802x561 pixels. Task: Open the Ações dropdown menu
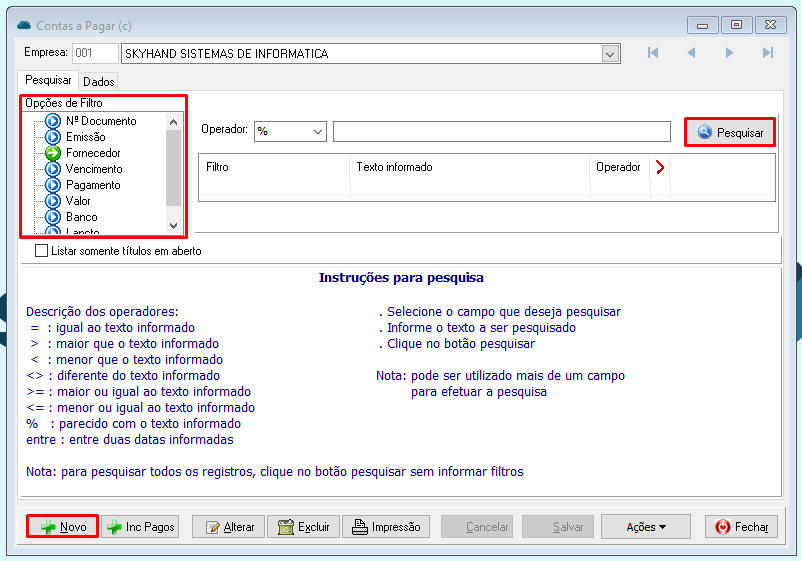pyautogui.click(x=646, y=527)
